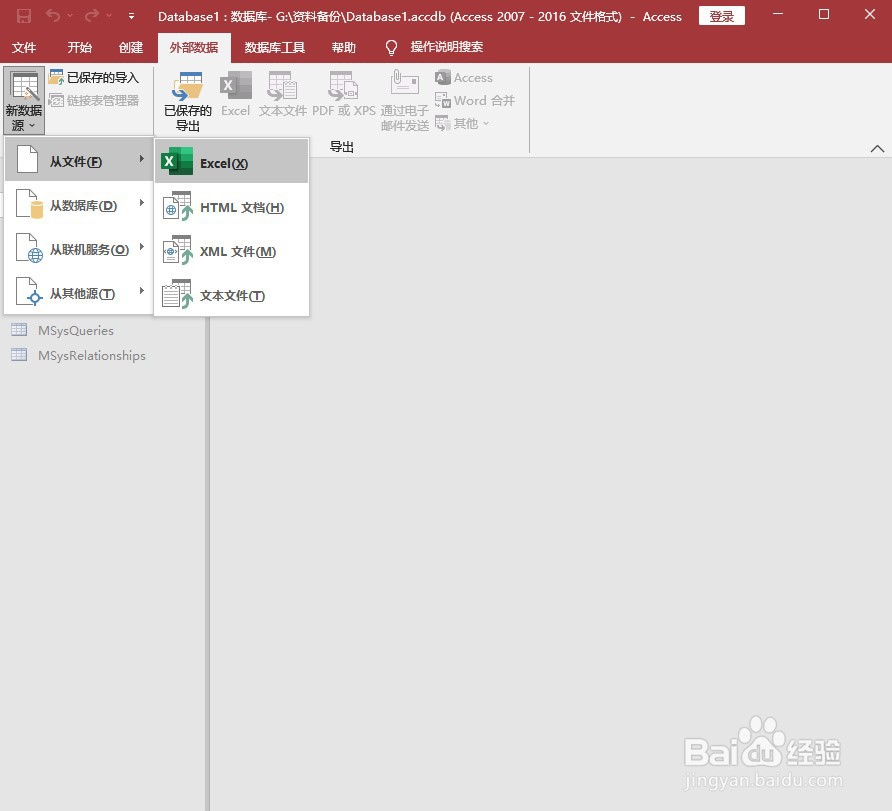This screenshot has height=811, width=892.
Task: Open the 文件 tab
Action: click(x=24, y=47)
